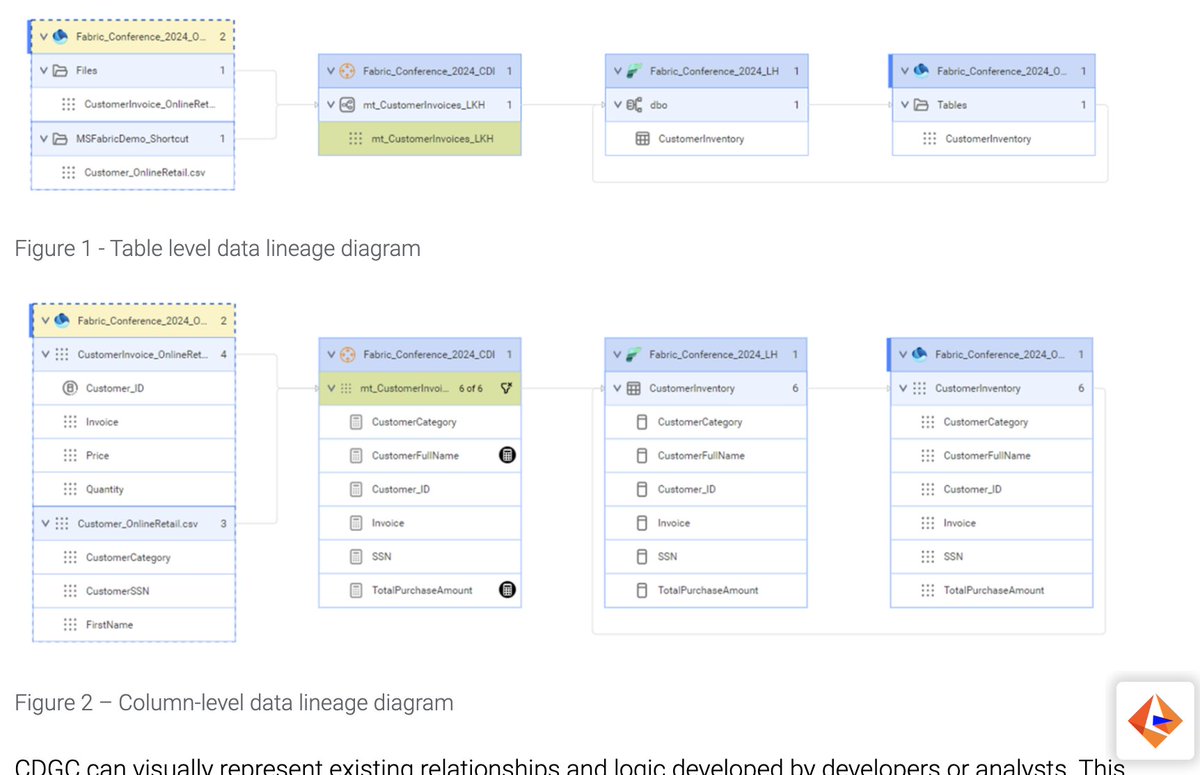Click the grid icon beside FirstName
Screen dimensions: 1200x775
click(x=70, y=624)
